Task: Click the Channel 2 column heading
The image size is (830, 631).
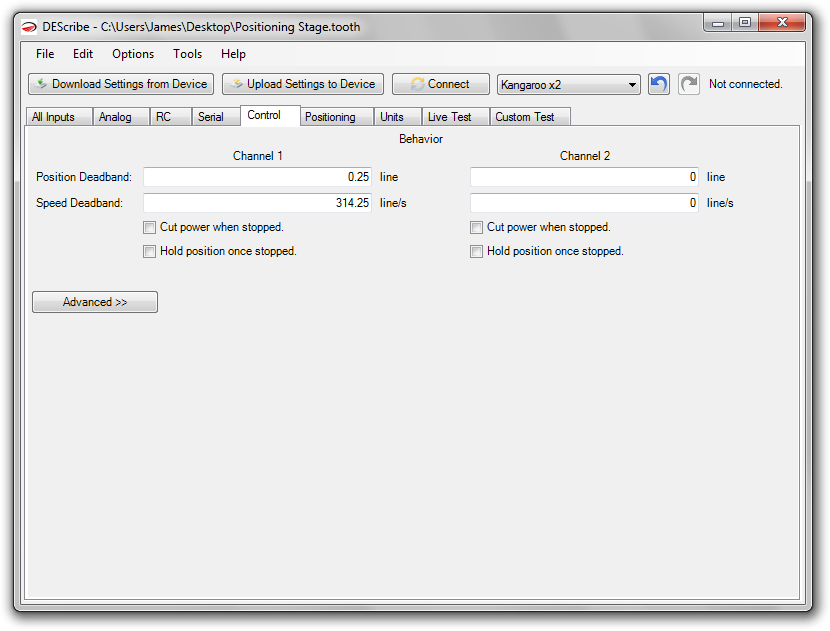Action: (585, 156)
